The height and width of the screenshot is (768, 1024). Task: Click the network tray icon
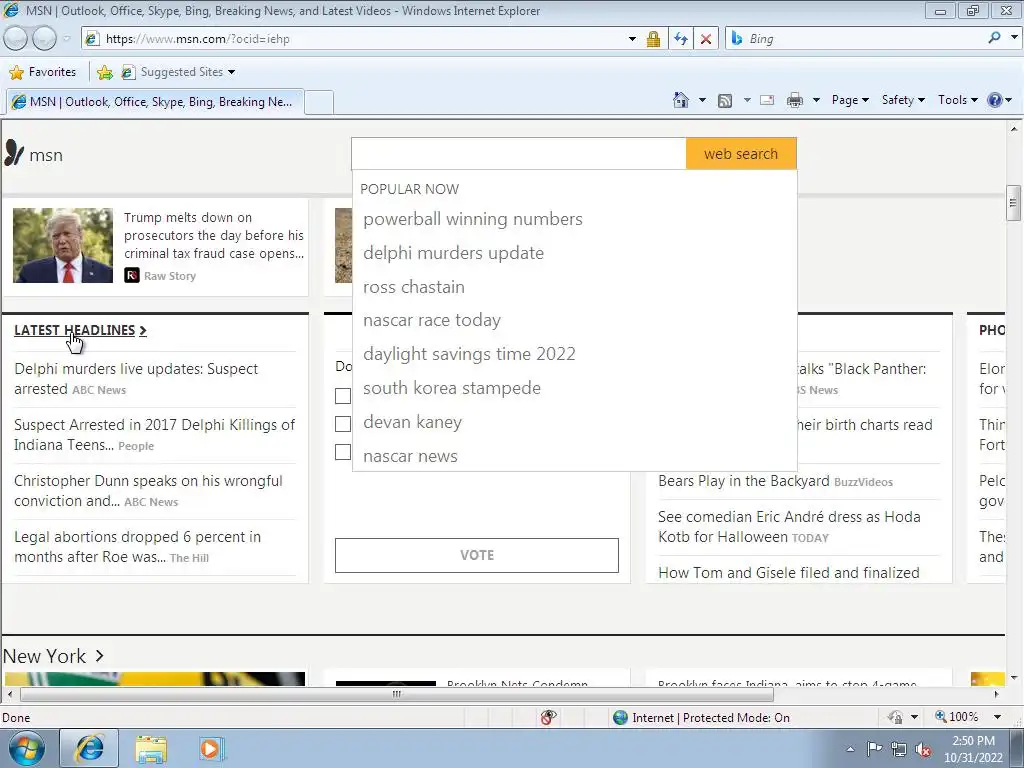899,750
